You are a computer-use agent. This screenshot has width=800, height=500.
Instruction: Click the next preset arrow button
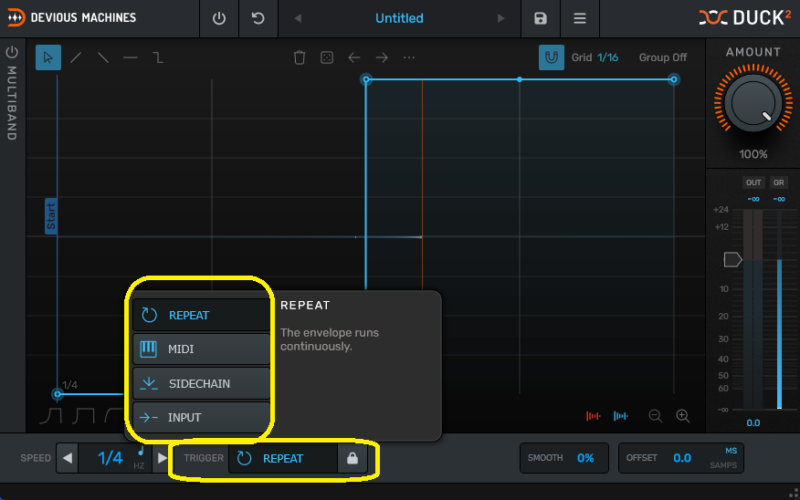(501, 18)
